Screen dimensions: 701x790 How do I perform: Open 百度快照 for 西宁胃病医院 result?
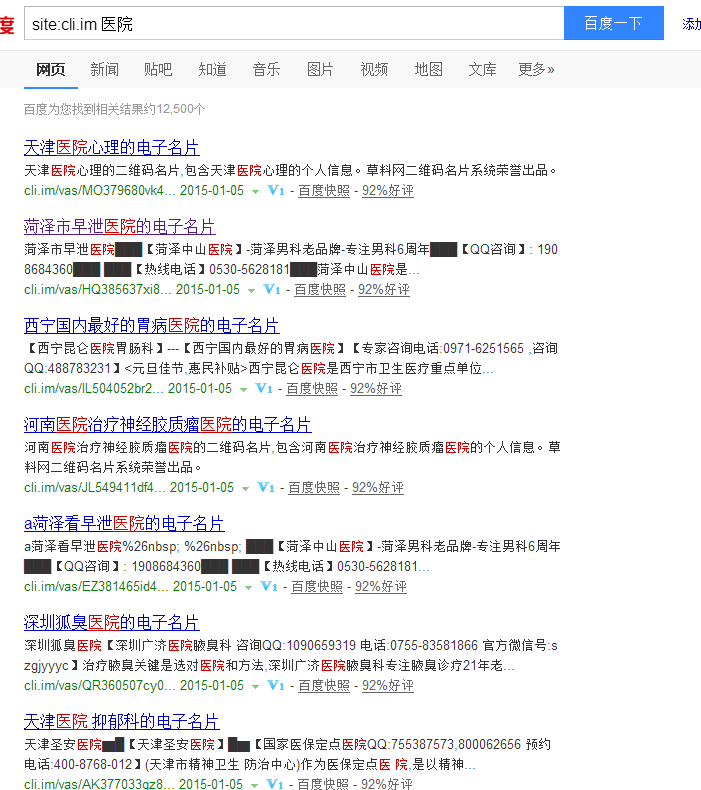pyautogui.click(x=312, y=388)
